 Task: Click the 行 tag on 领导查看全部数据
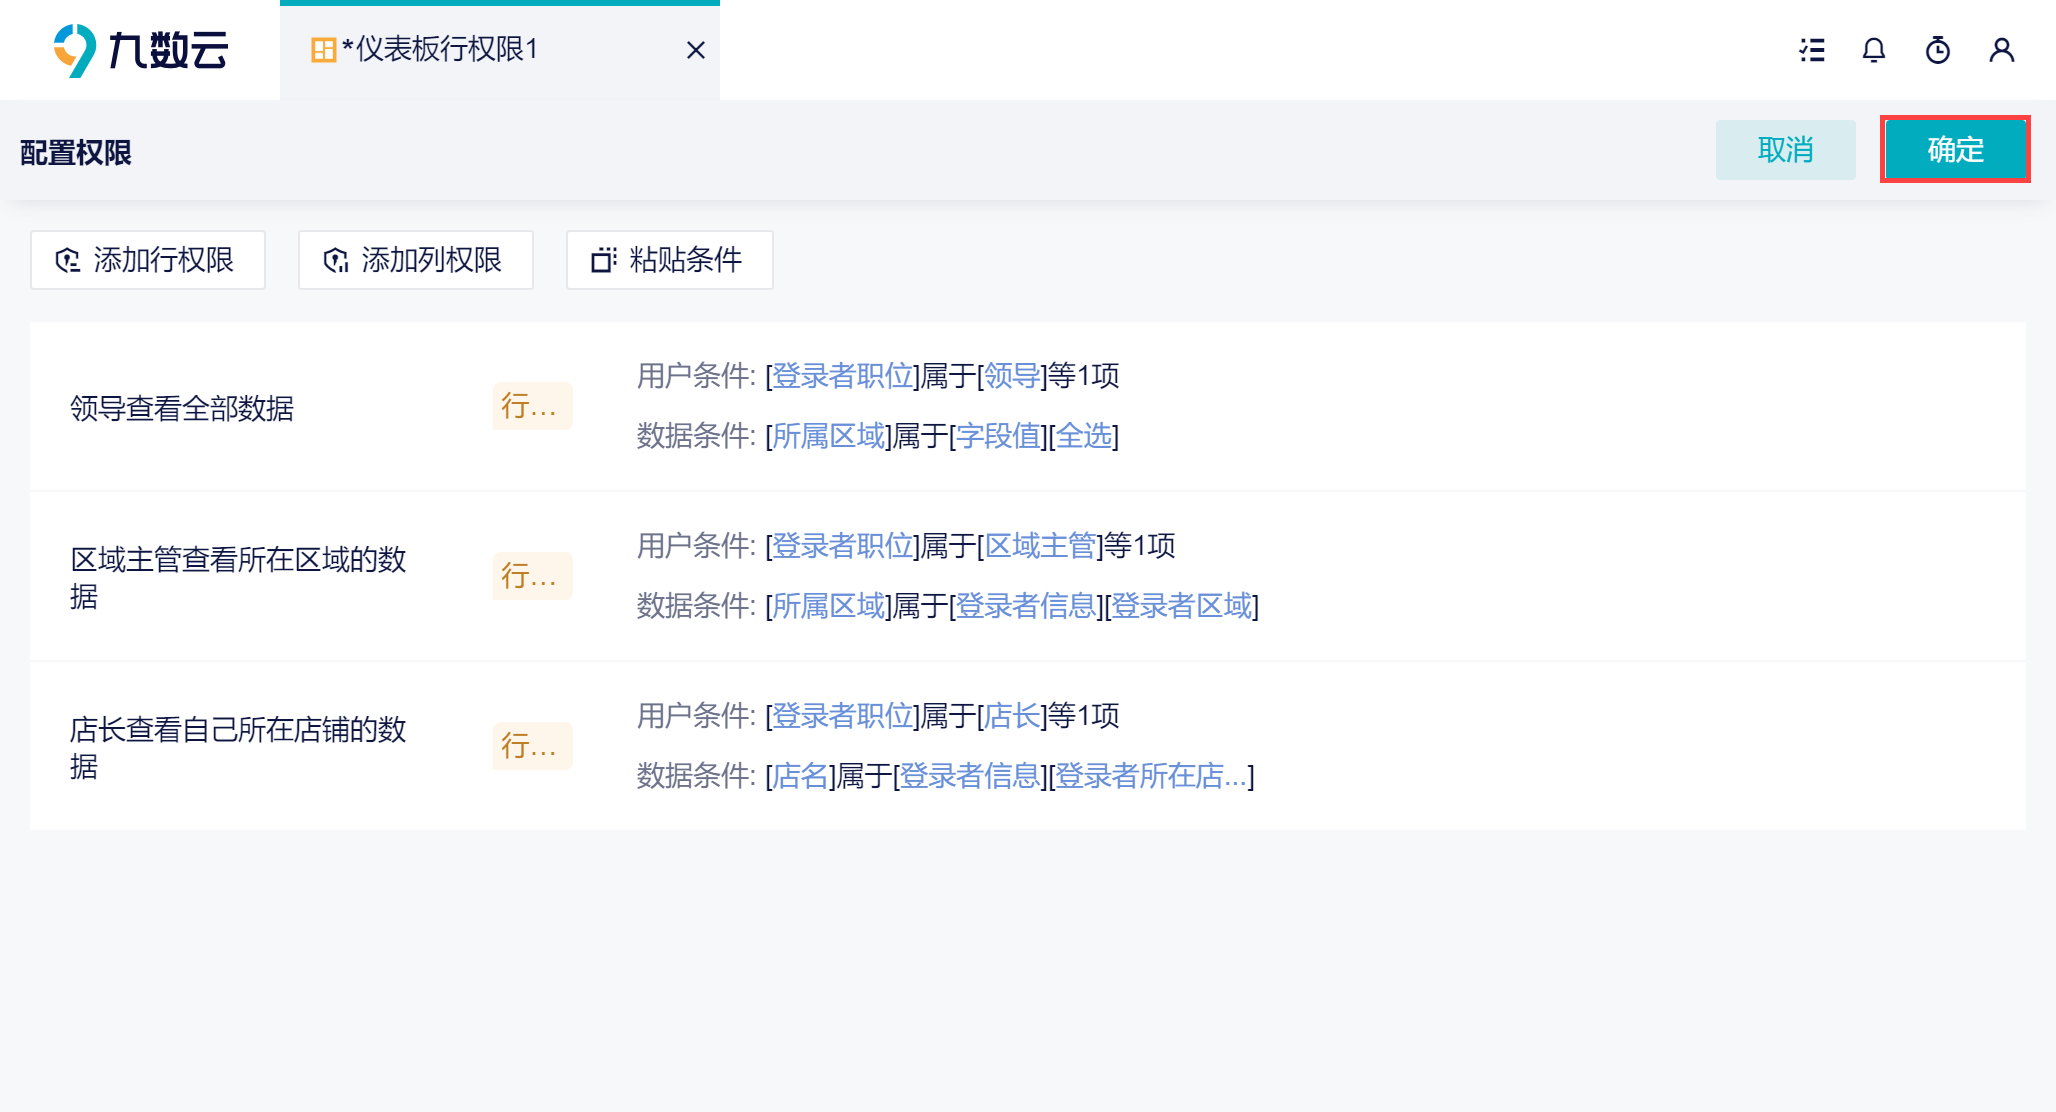532,406
